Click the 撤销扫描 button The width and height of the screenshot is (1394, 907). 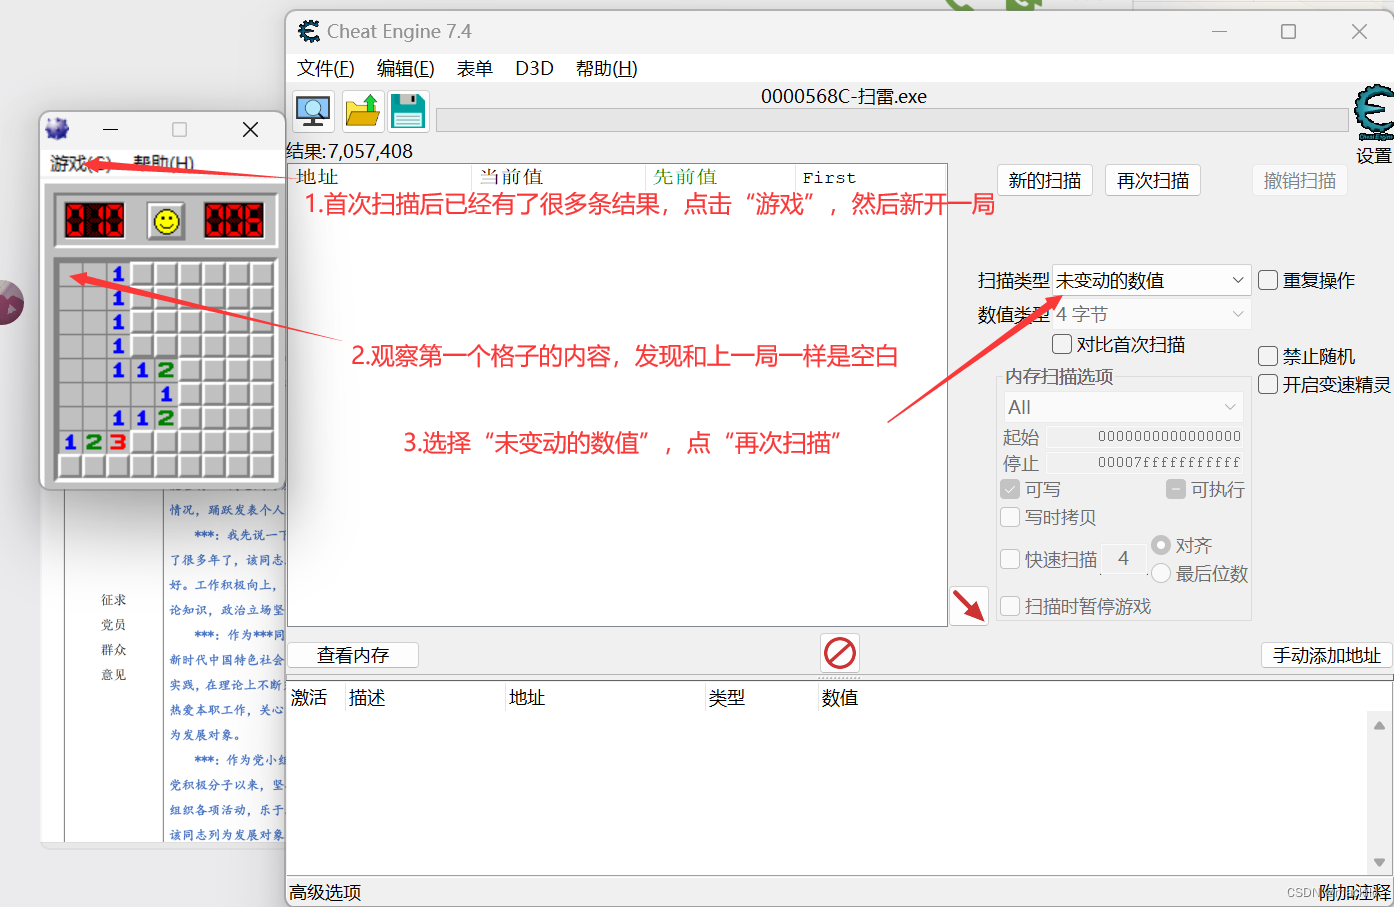point(1300,180)
